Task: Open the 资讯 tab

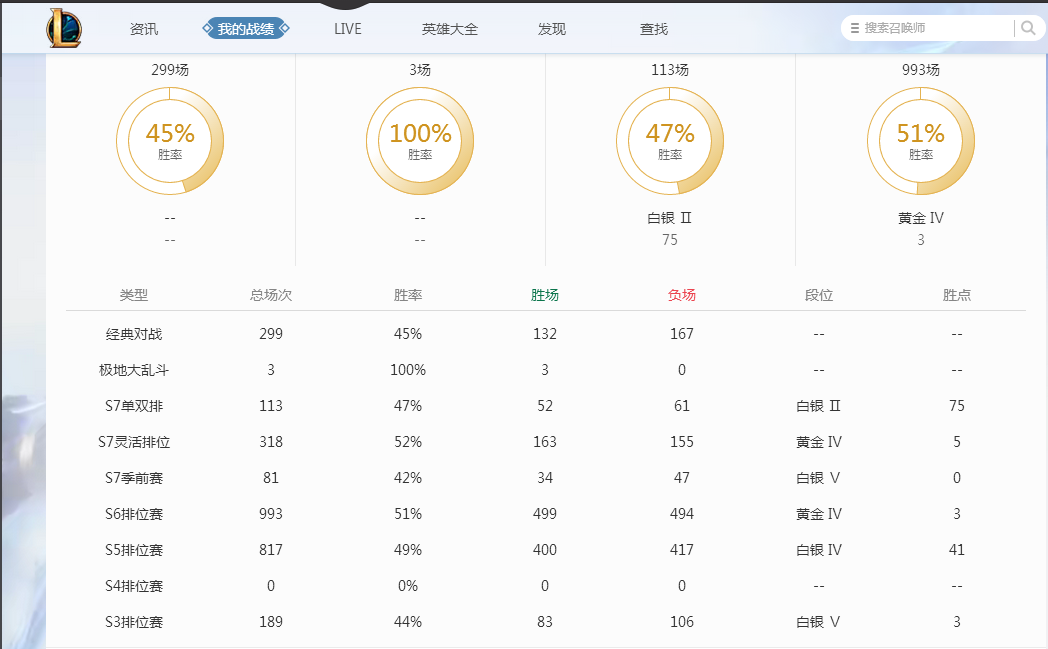Action: point(144,29)
